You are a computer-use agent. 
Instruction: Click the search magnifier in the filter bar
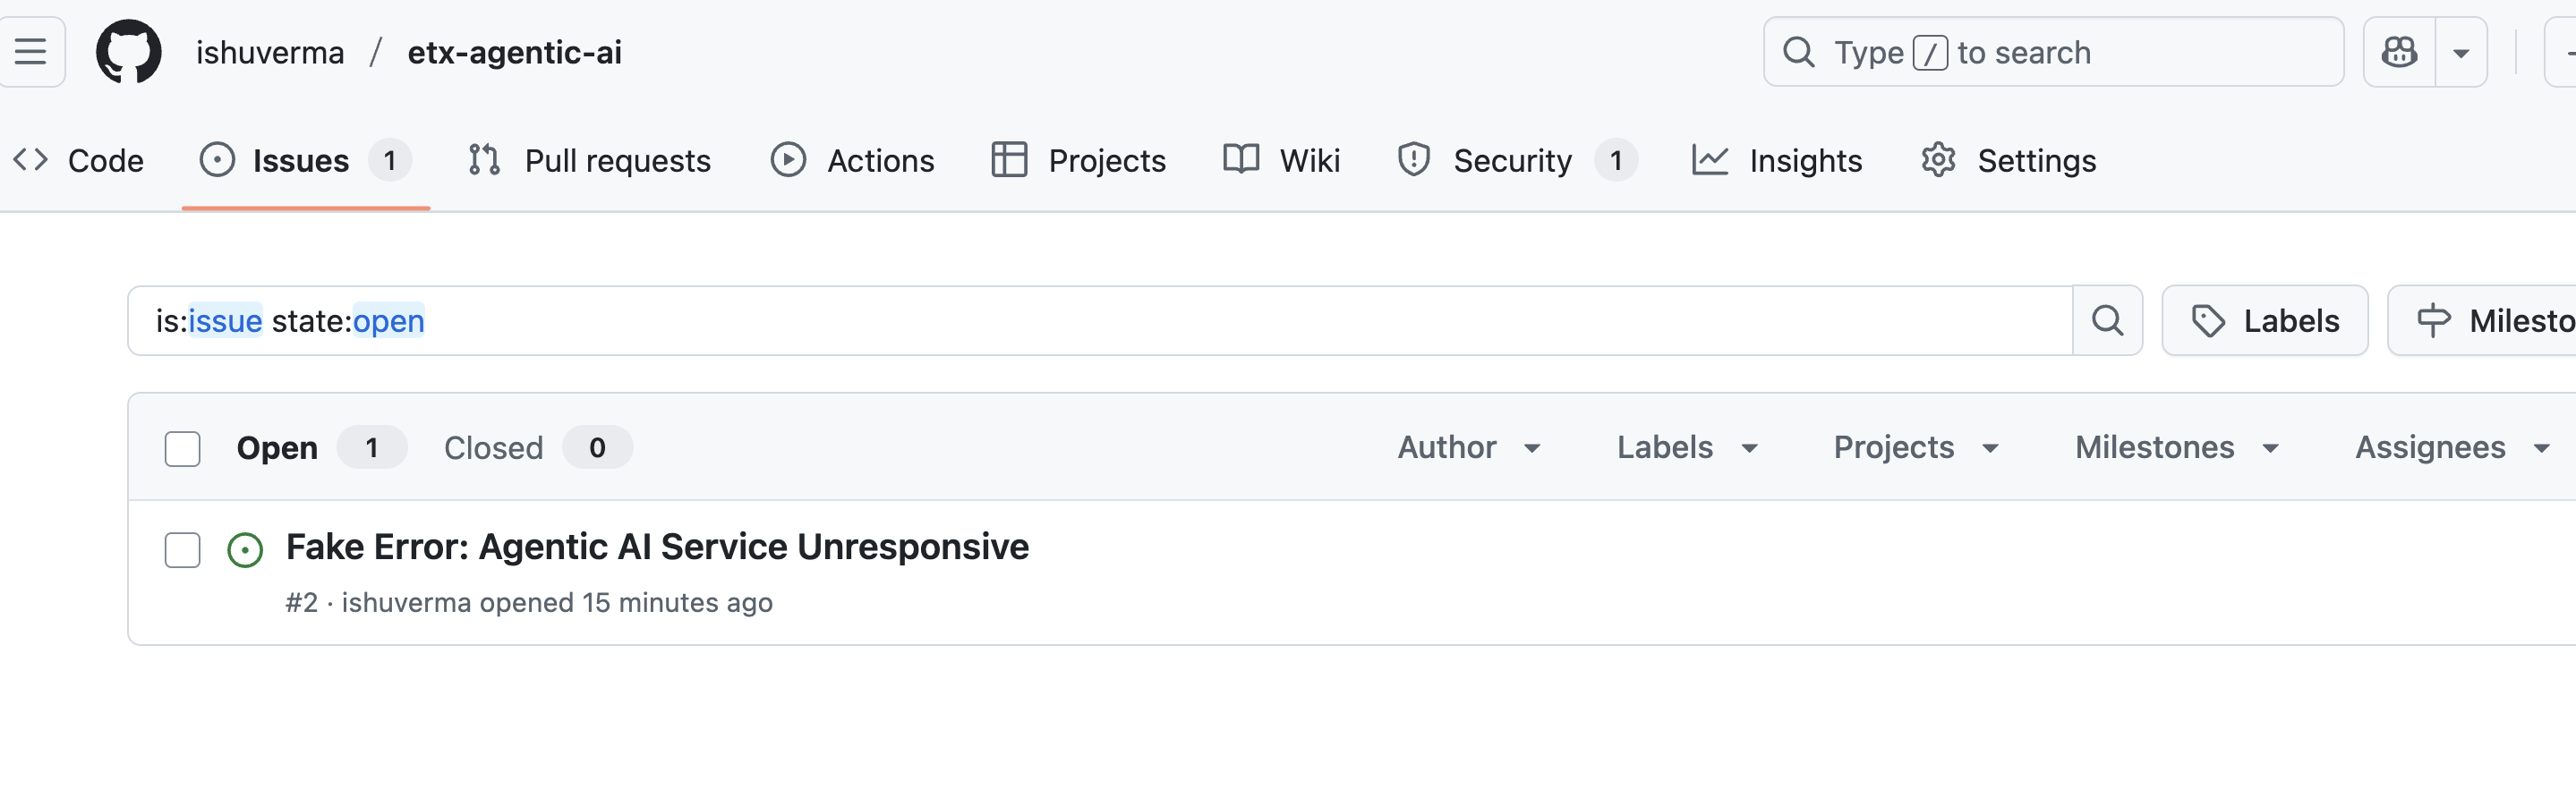coord(2108,320)
